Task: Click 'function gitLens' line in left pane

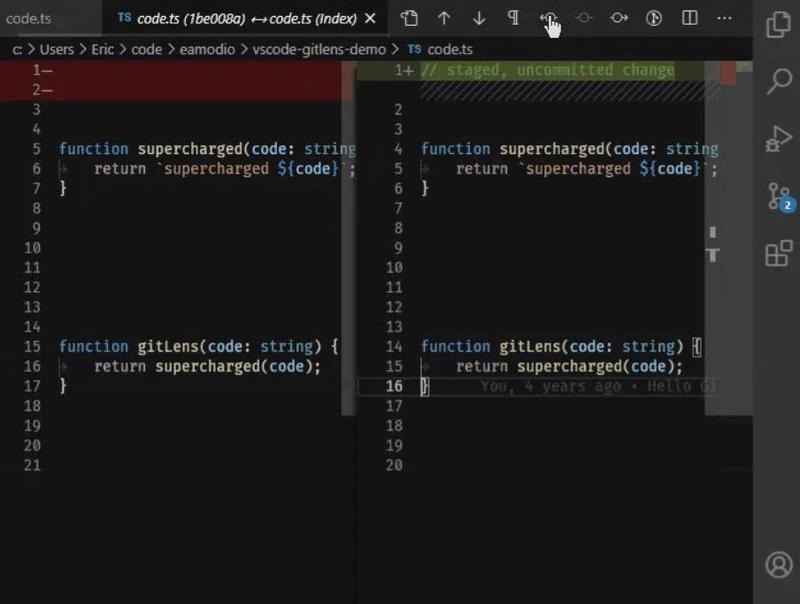Action: (x=198, y=346)
